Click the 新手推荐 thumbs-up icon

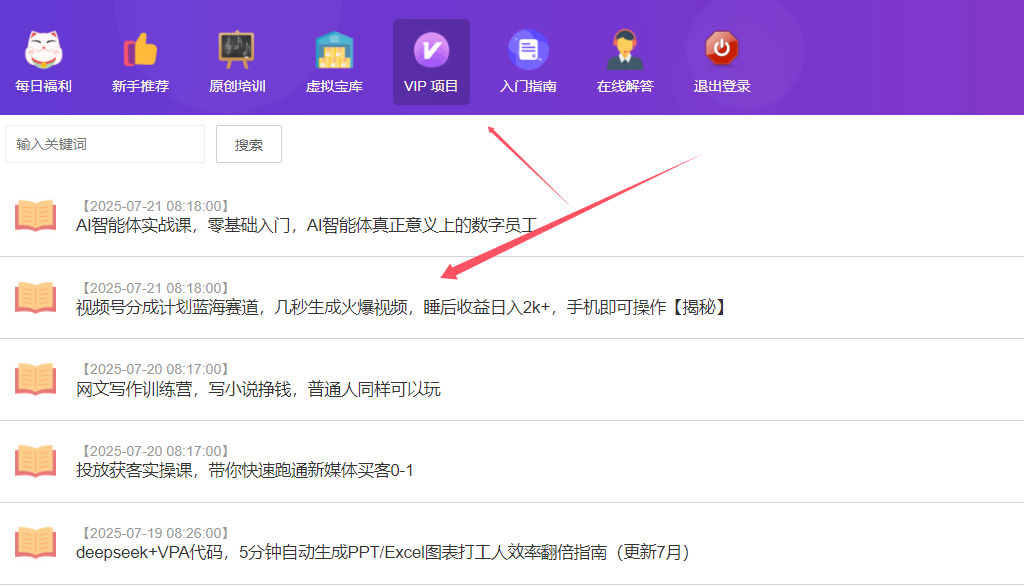tap(140, 50)
